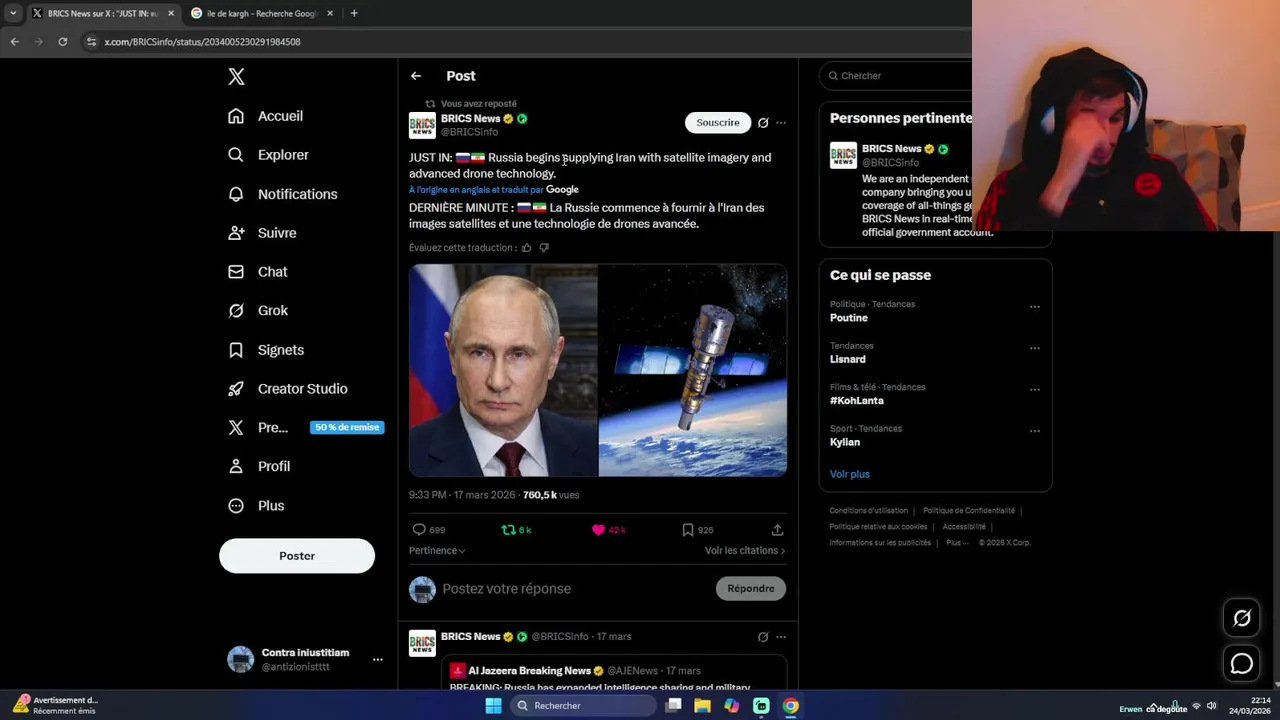This screenshot has height=720, width=1280.
Task: Go to Accueil in the sidebar
Action: click(x=265, y=116)
